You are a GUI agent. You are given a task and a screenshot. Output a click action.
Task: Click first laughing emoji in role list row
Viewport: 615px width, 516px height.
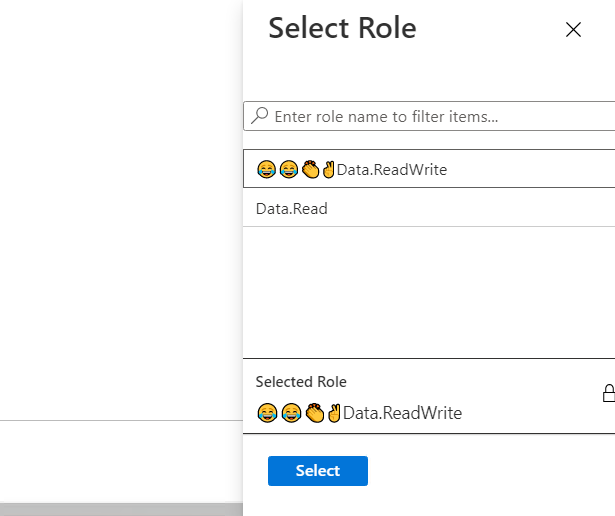[x=266, y=169]
